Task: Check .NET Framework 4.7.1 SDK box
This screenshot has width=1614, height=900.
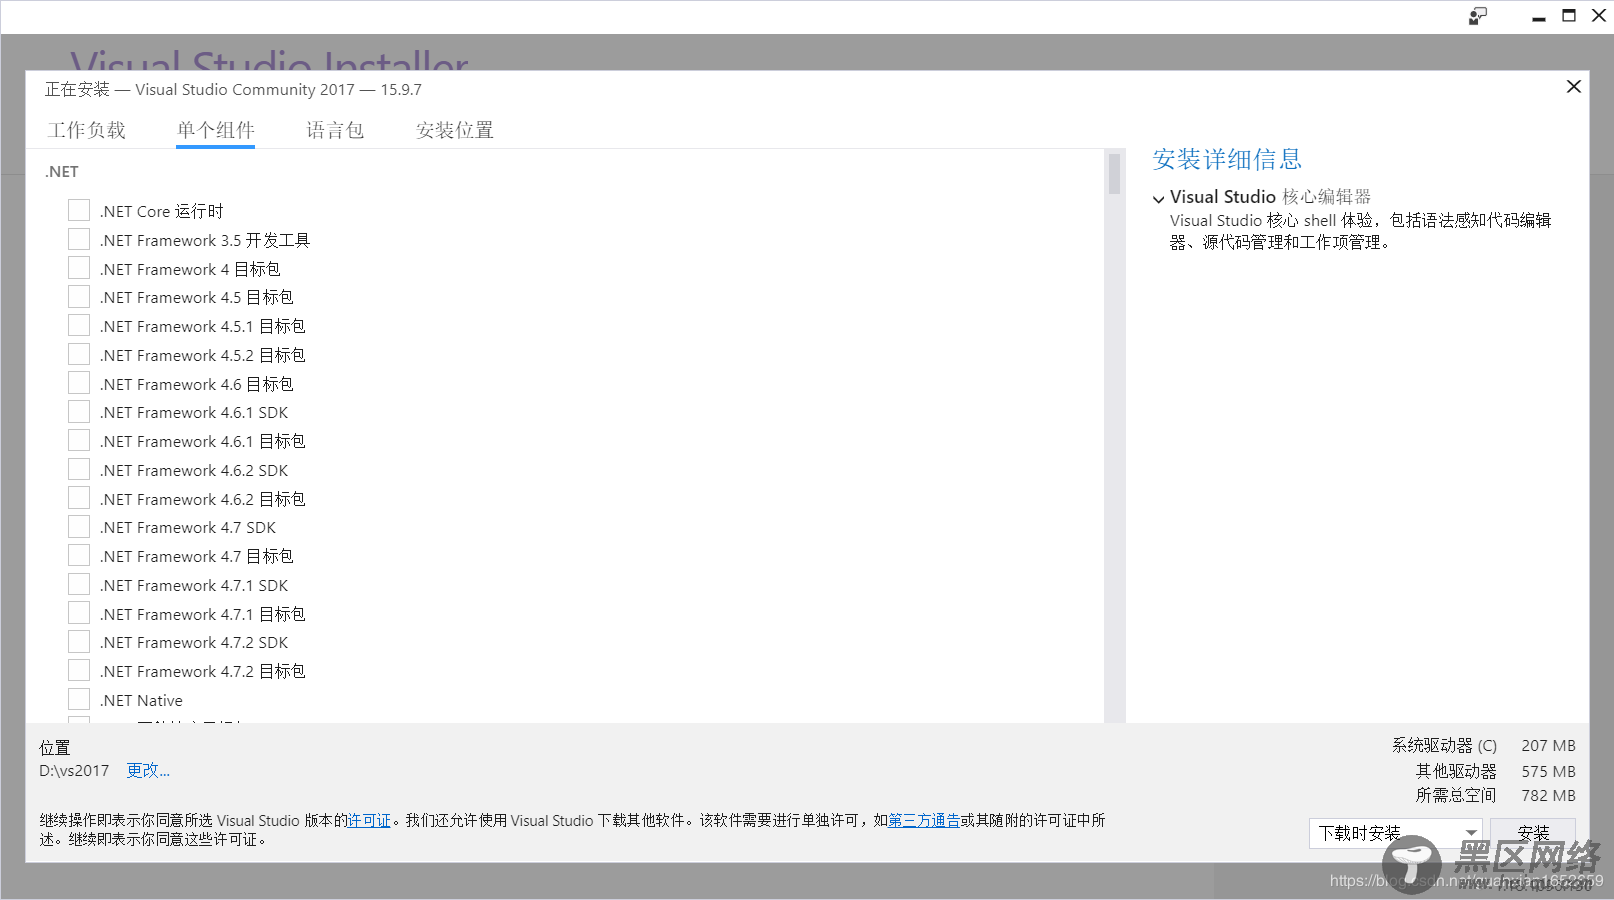Action: click(x=79, y=584)
